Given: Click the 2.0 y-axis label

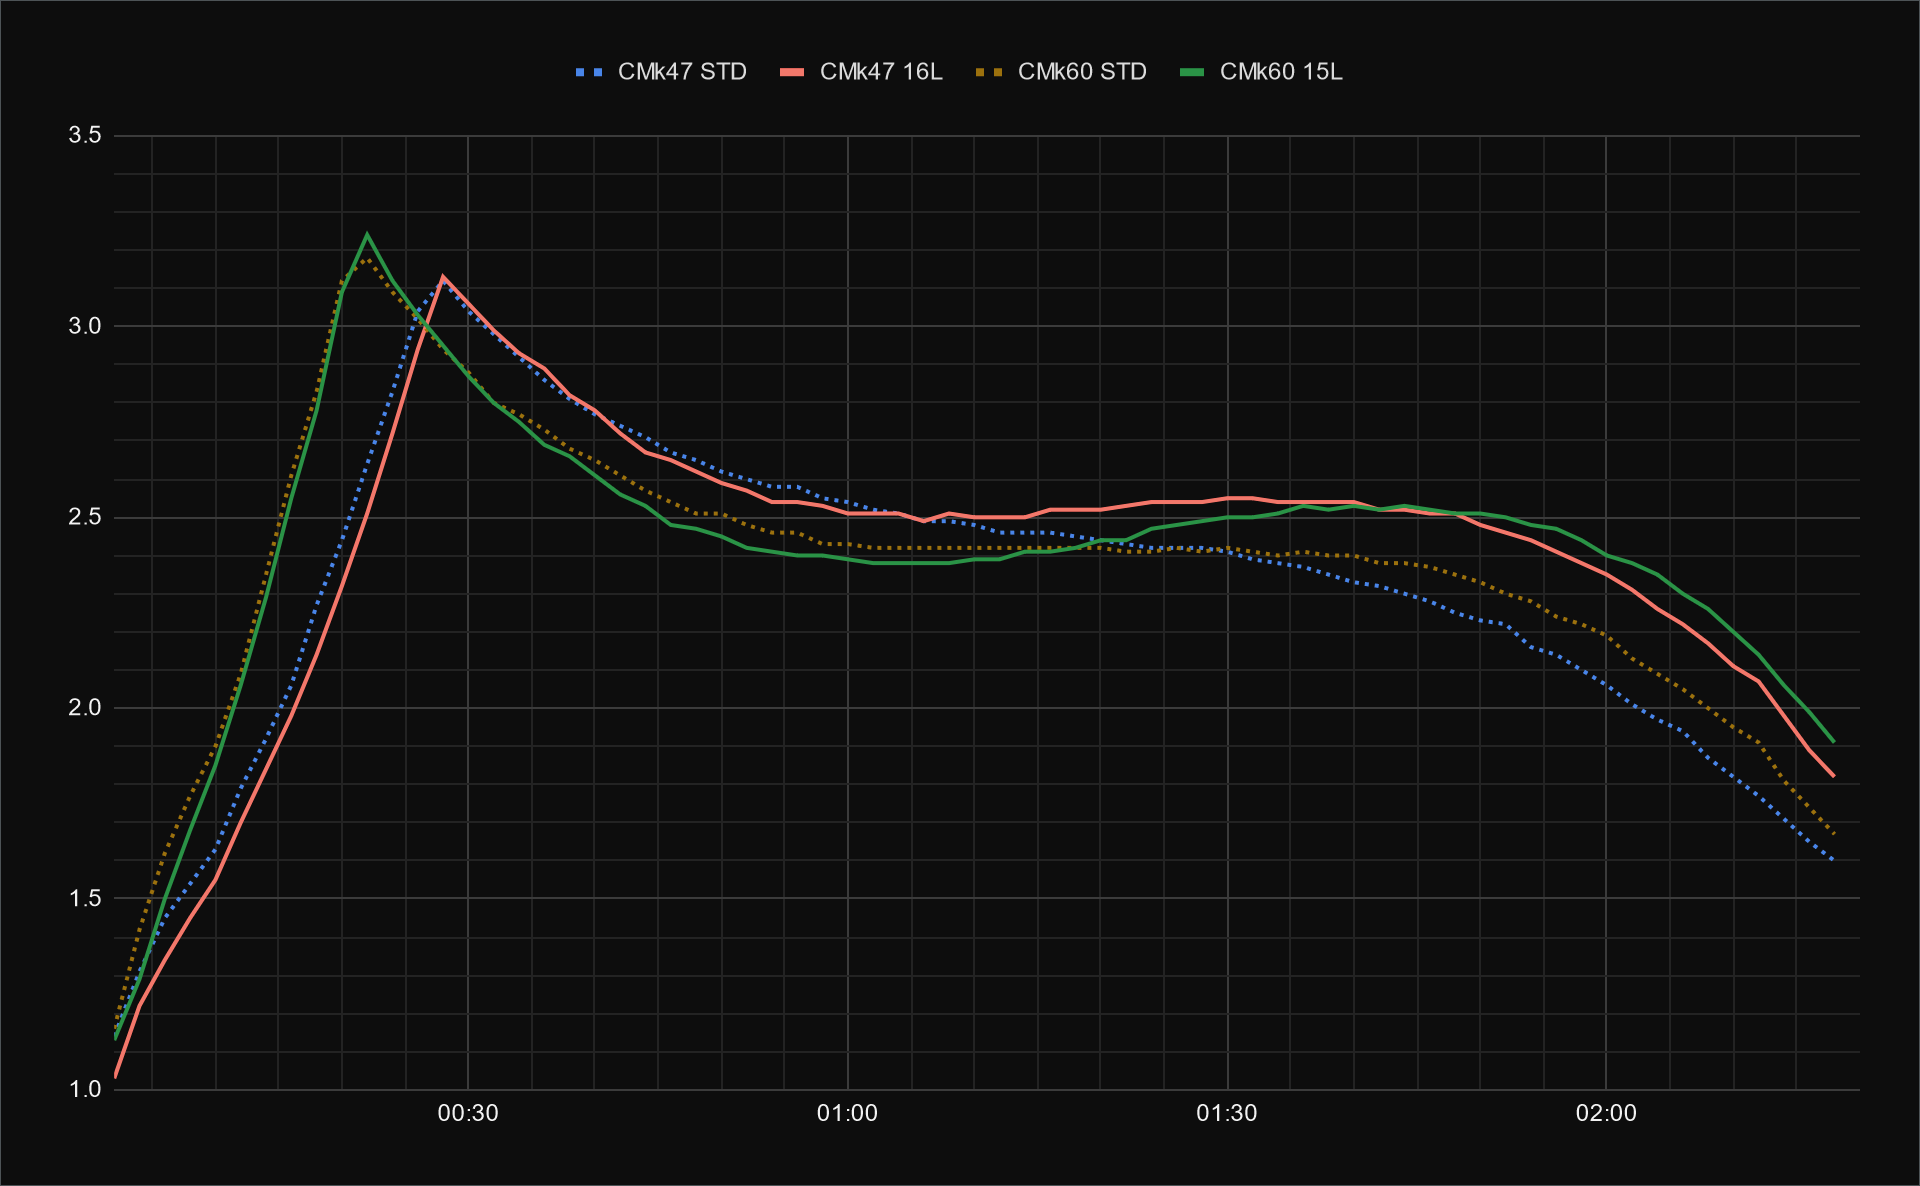Looking at the screenshot, I should point(85,707).
